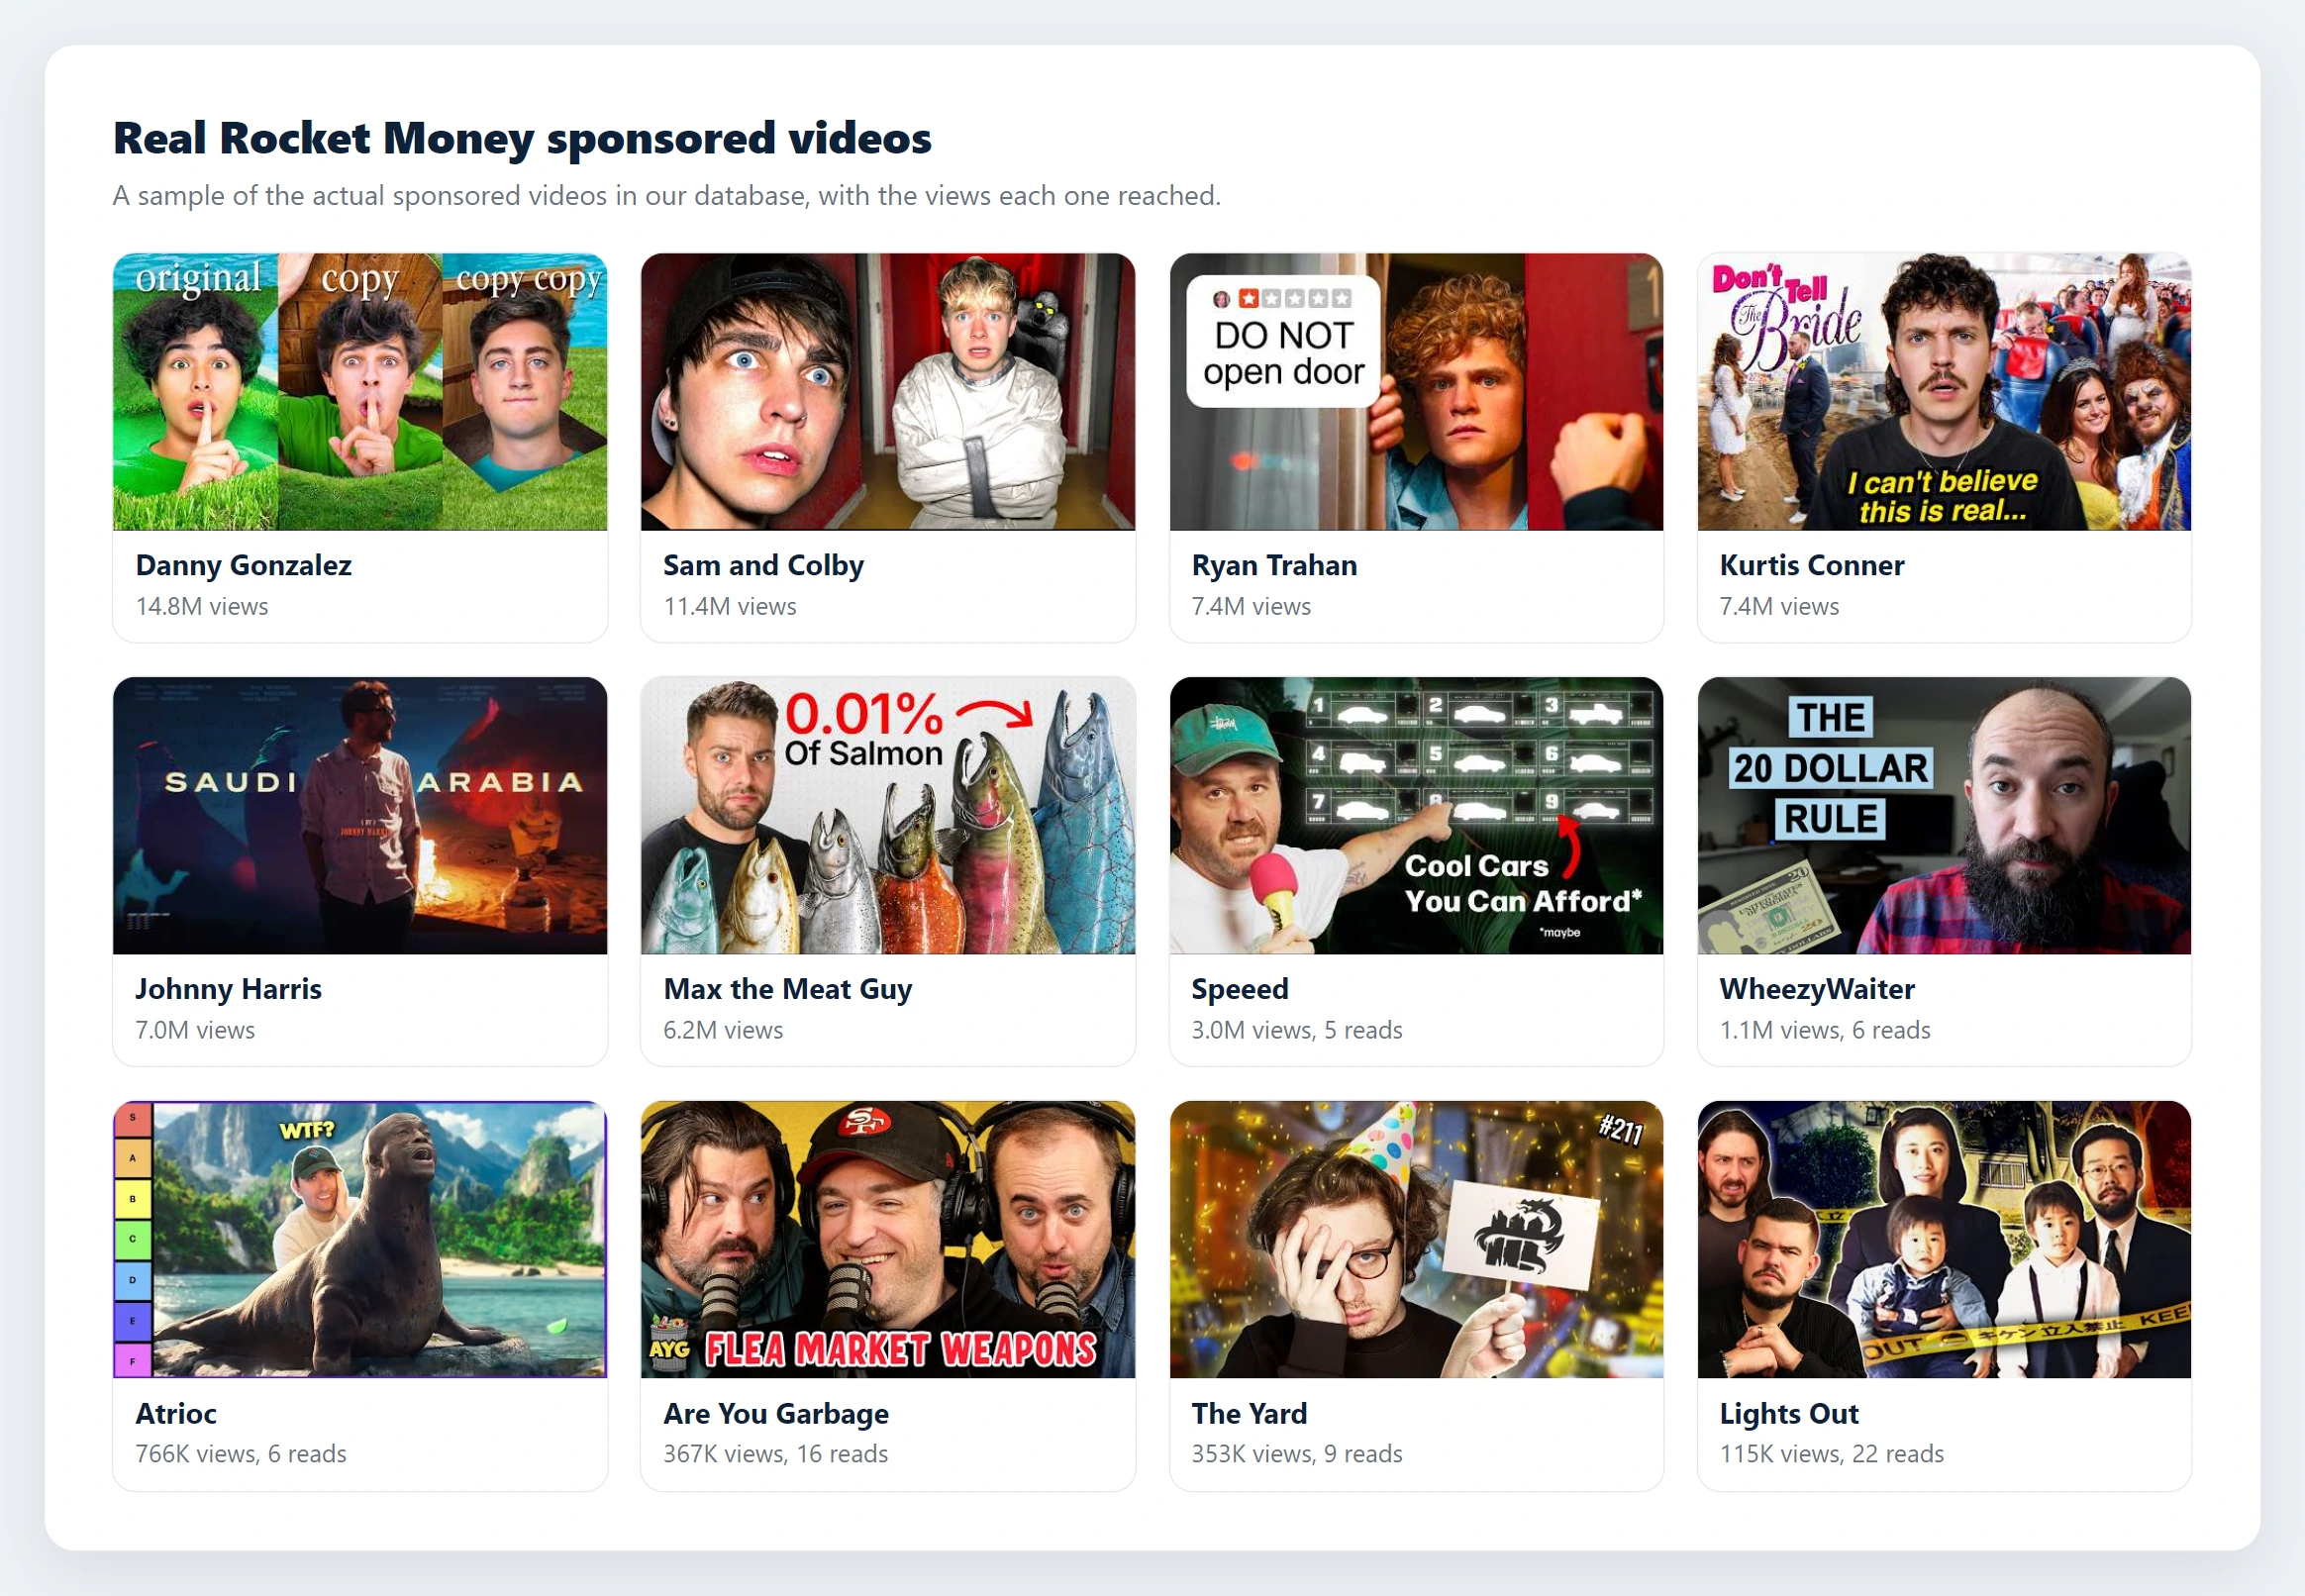This screenshot has height=1596, width=2305.
Task: Click the WheezyWaiter channel name
Action: (x=1816, y=989)
